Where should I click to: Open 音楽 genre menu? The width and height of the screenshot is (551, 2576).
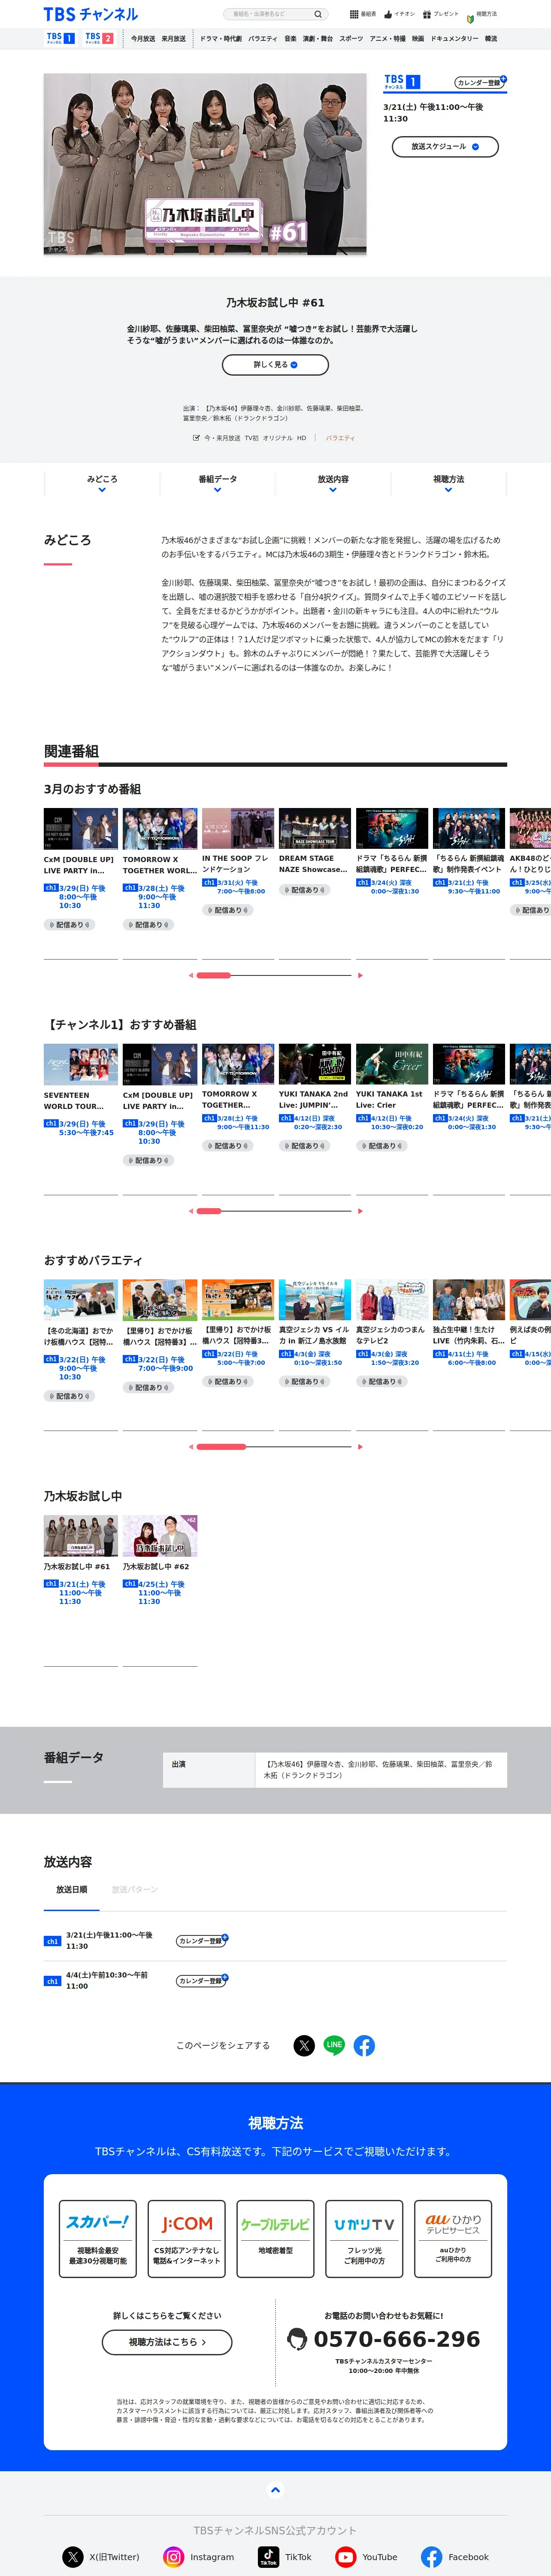[290, 39]
